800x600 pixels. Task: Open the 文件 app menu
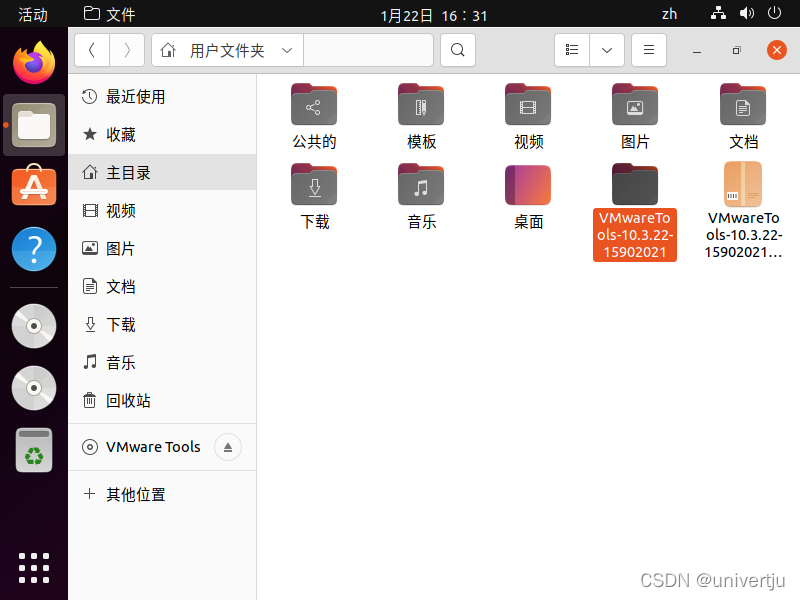click(110, 14)
